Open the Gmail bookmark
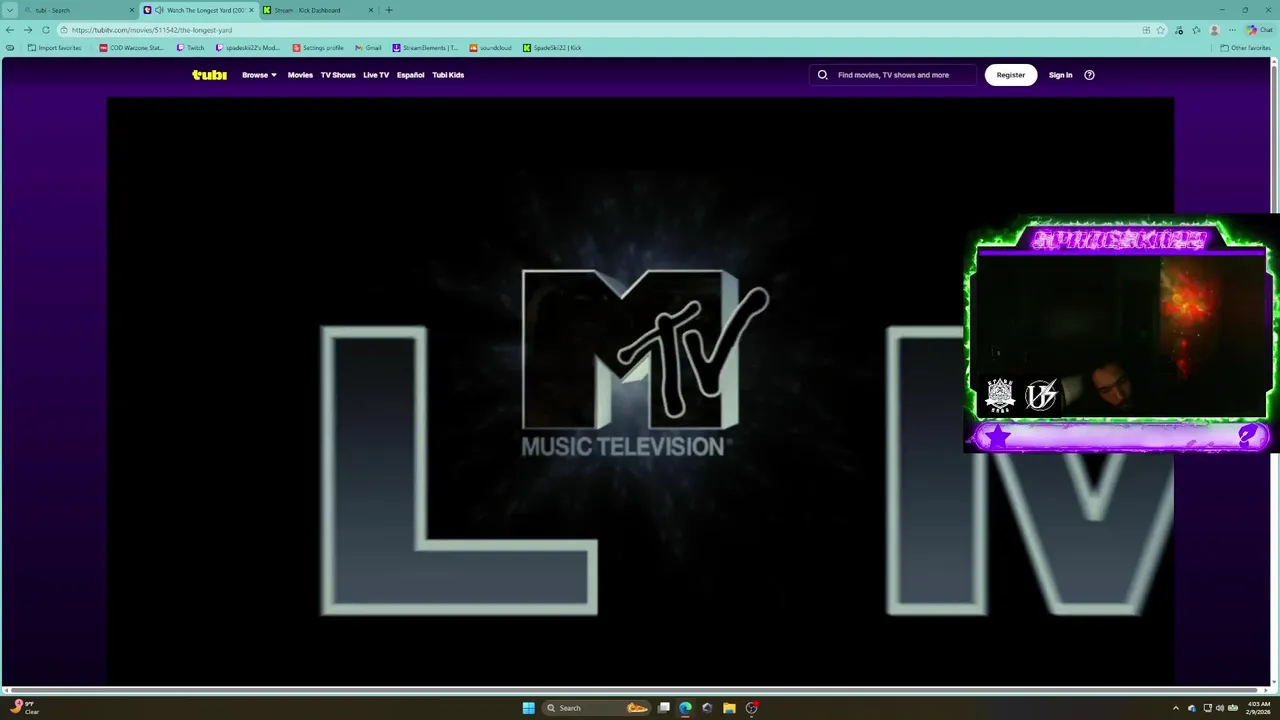Viewport: 1280px width, 720px height. pos(368,48)
